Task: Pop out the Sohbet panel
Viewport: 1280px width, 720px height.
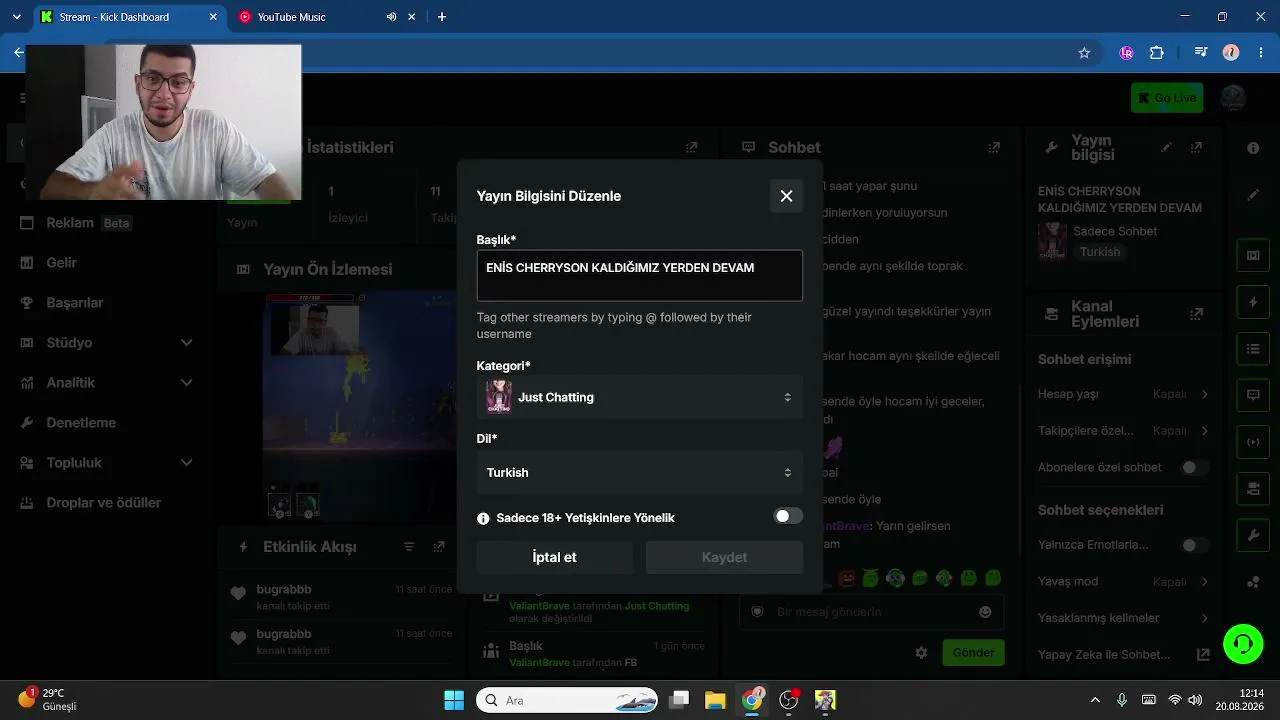Action: (x=994, y=147)
